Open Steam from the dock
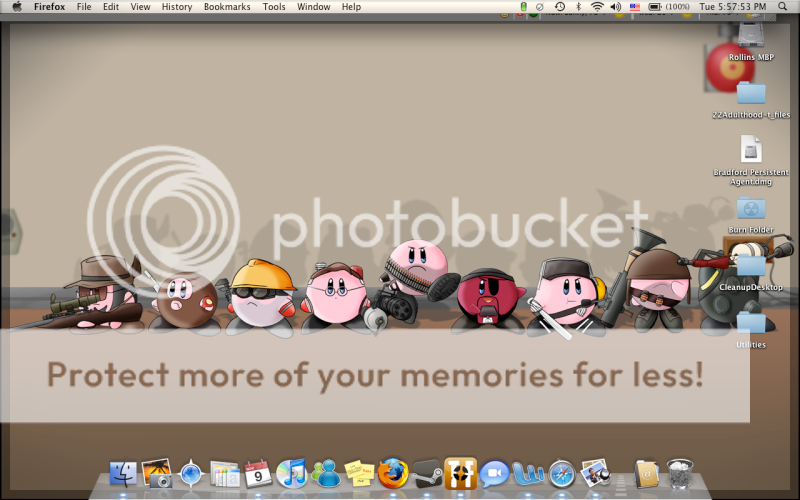The width and height of the screenshot is (800, 500). [427, 472]
